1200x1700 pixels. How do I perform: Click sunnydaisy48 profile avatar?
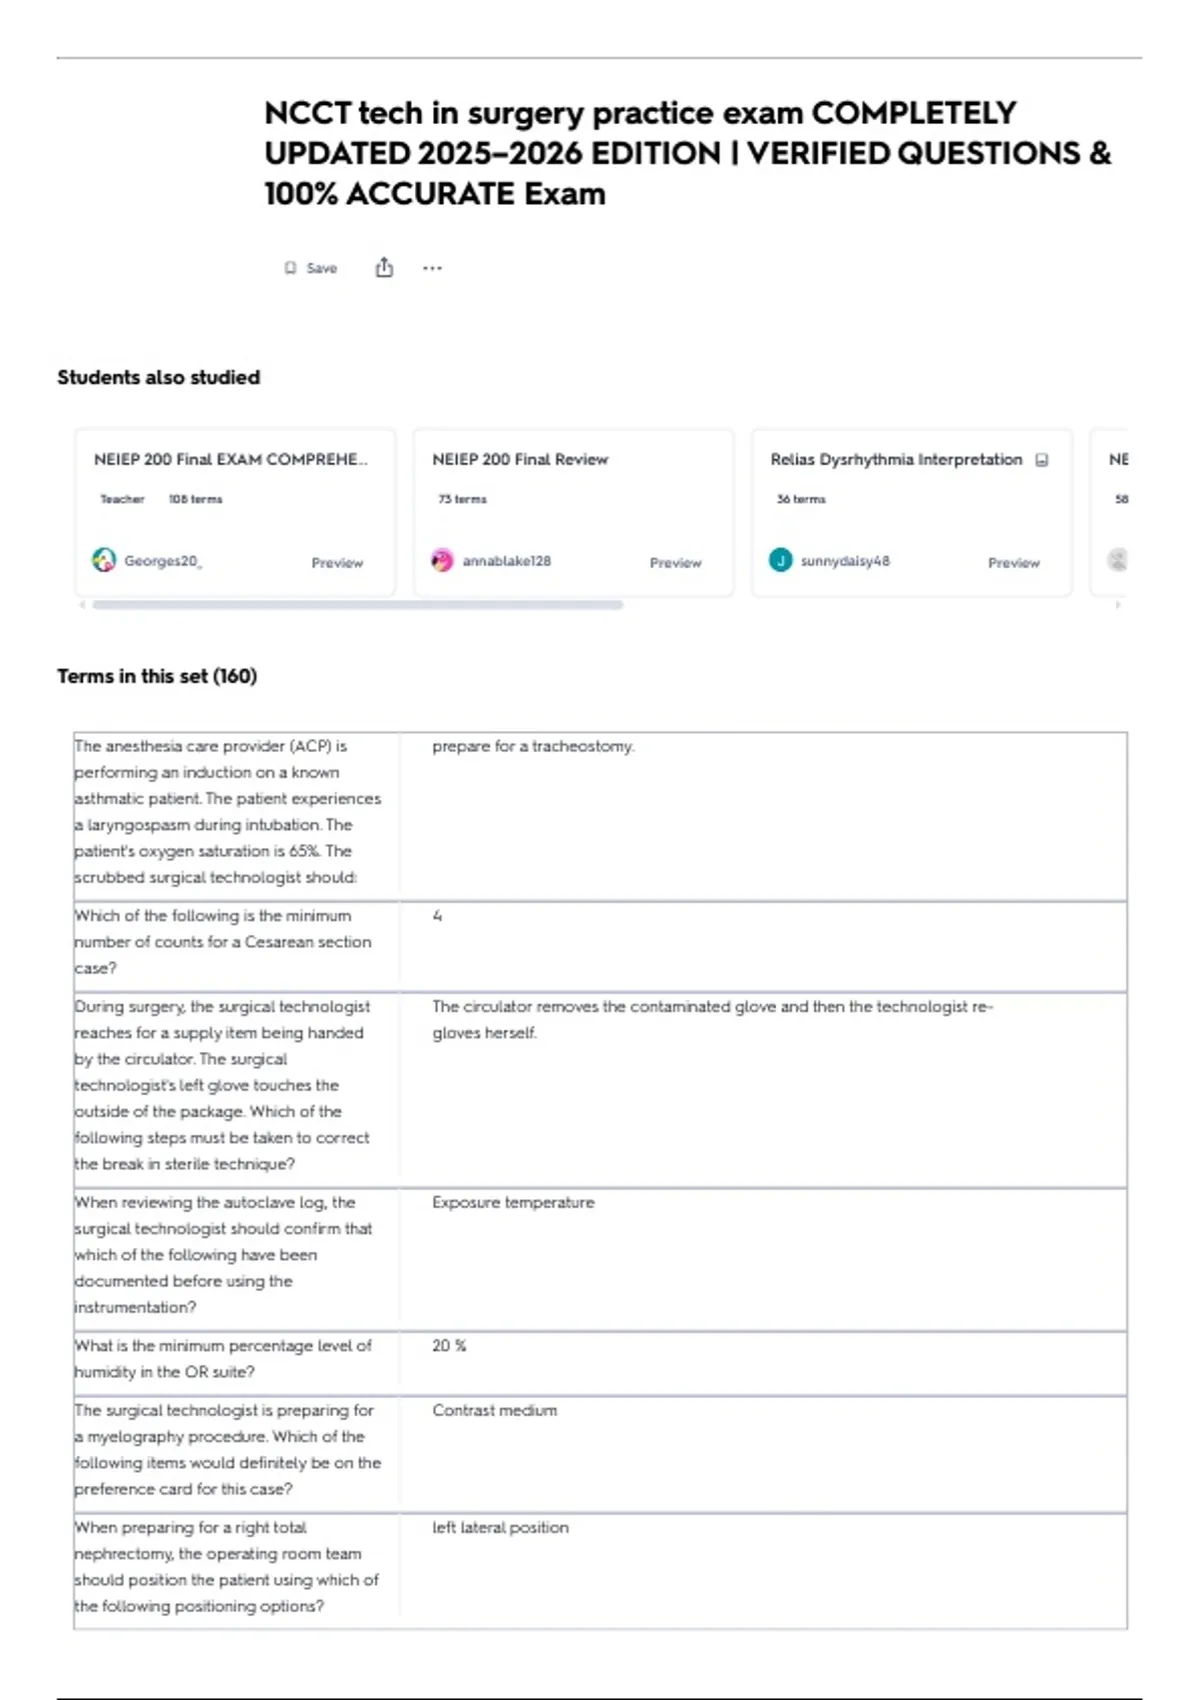pyautogui.click(x=780, y=561)
